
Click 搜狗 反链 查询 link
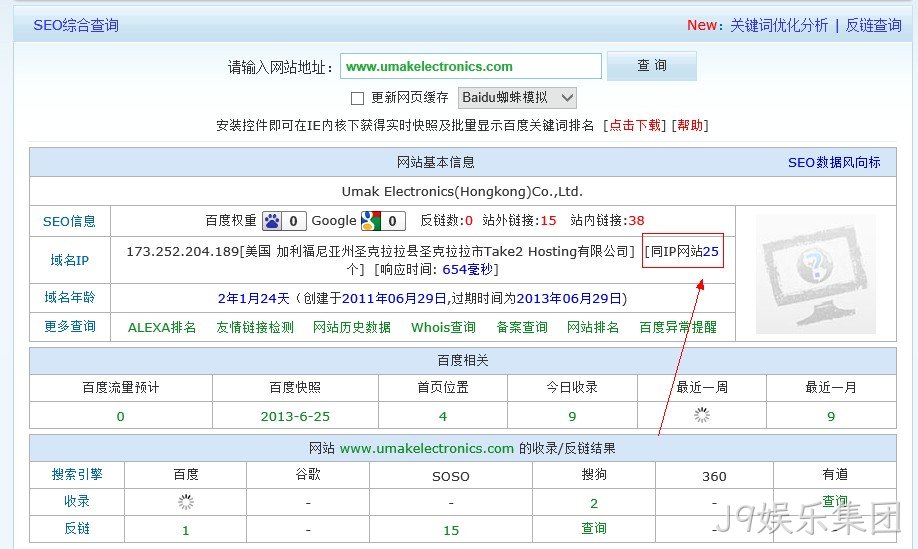click(x=594, y=529)
